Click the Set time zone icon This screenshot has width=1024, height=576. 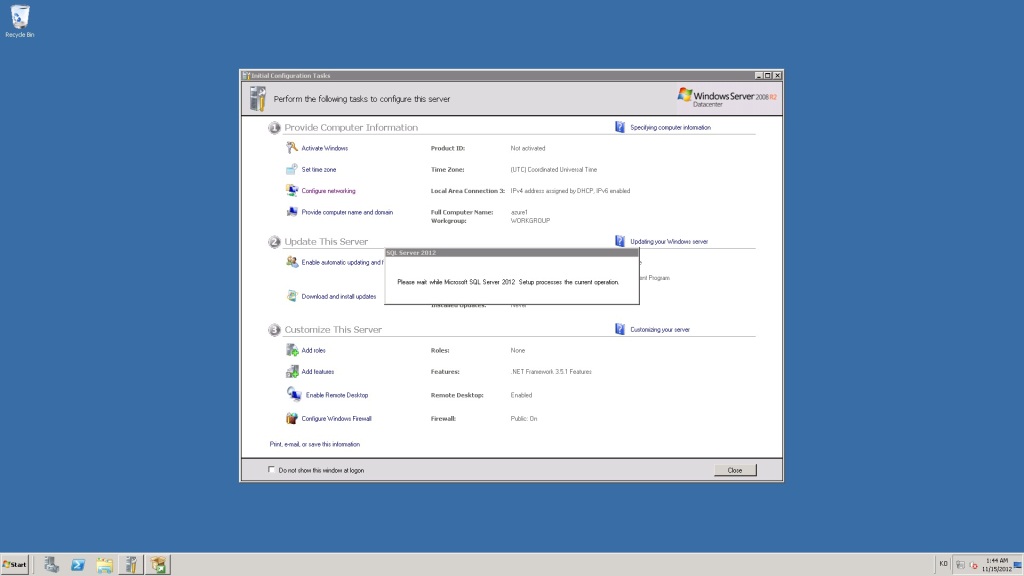(291, 169)
